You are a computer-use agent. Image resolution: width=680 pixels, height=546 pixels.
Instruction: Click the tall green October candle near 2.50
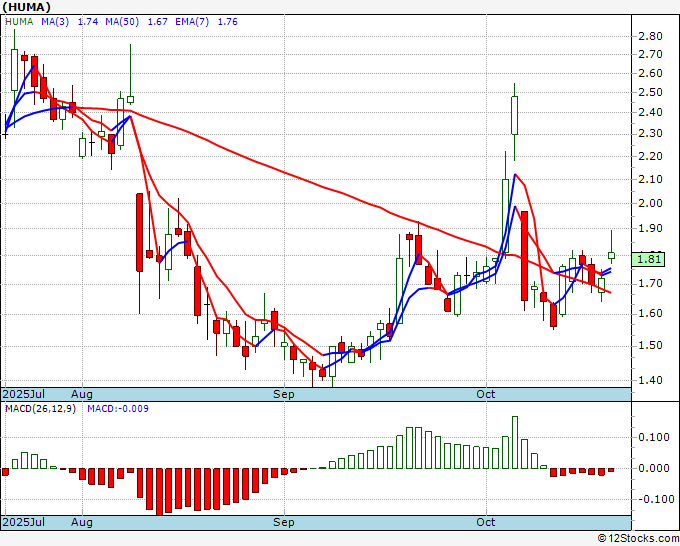pyautogui.click(x=515, y=115)
